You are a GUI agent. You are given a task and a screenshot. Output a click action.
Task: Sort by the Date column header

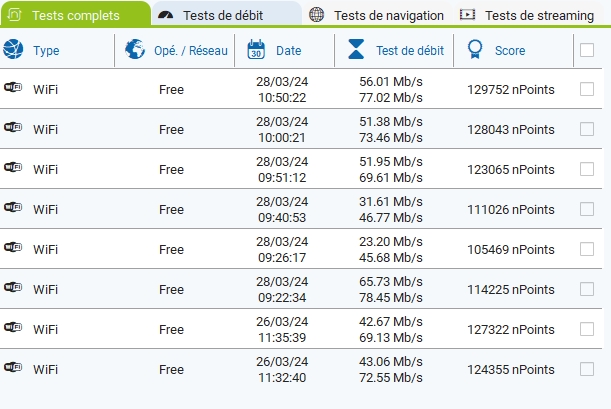[288, 51]
